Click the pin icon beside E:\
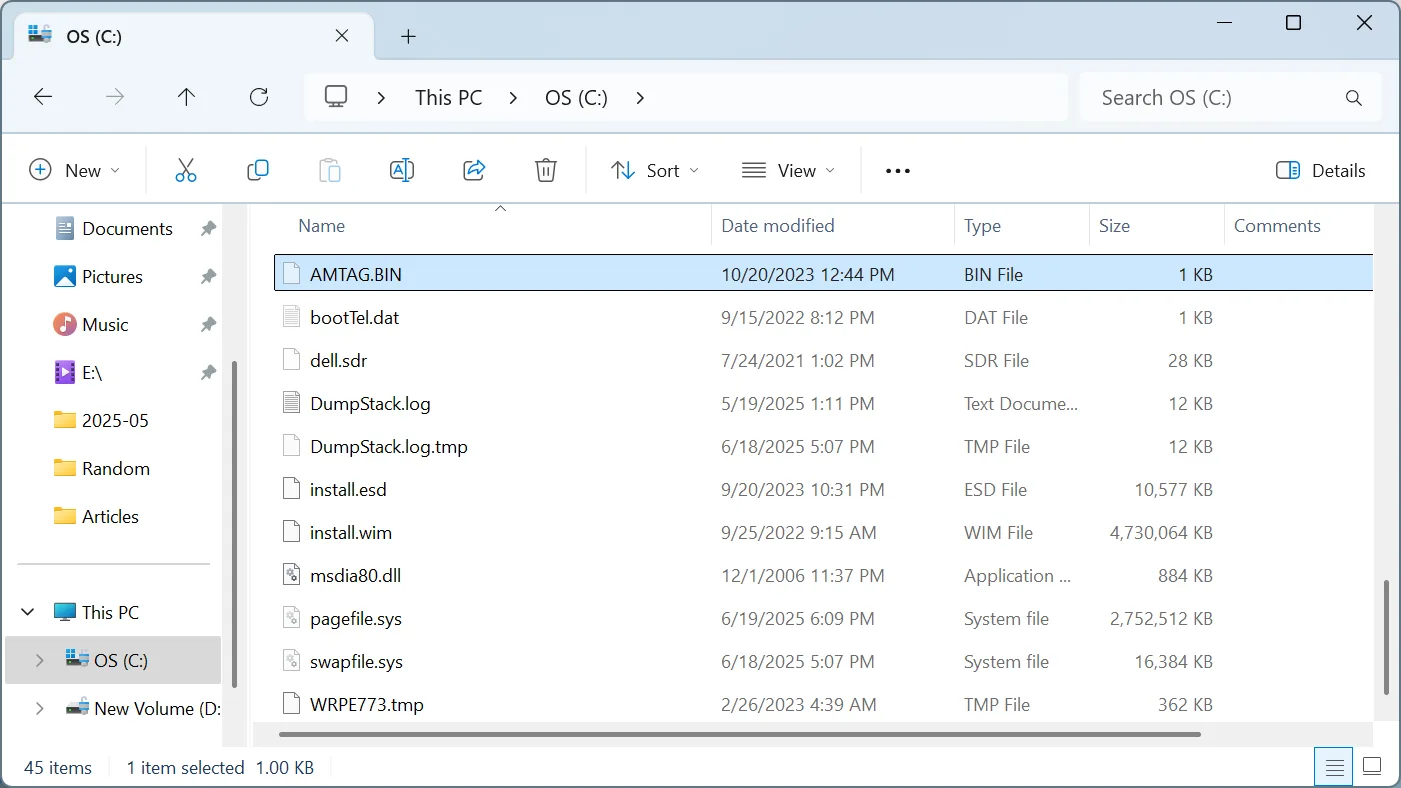 (208, 373)
